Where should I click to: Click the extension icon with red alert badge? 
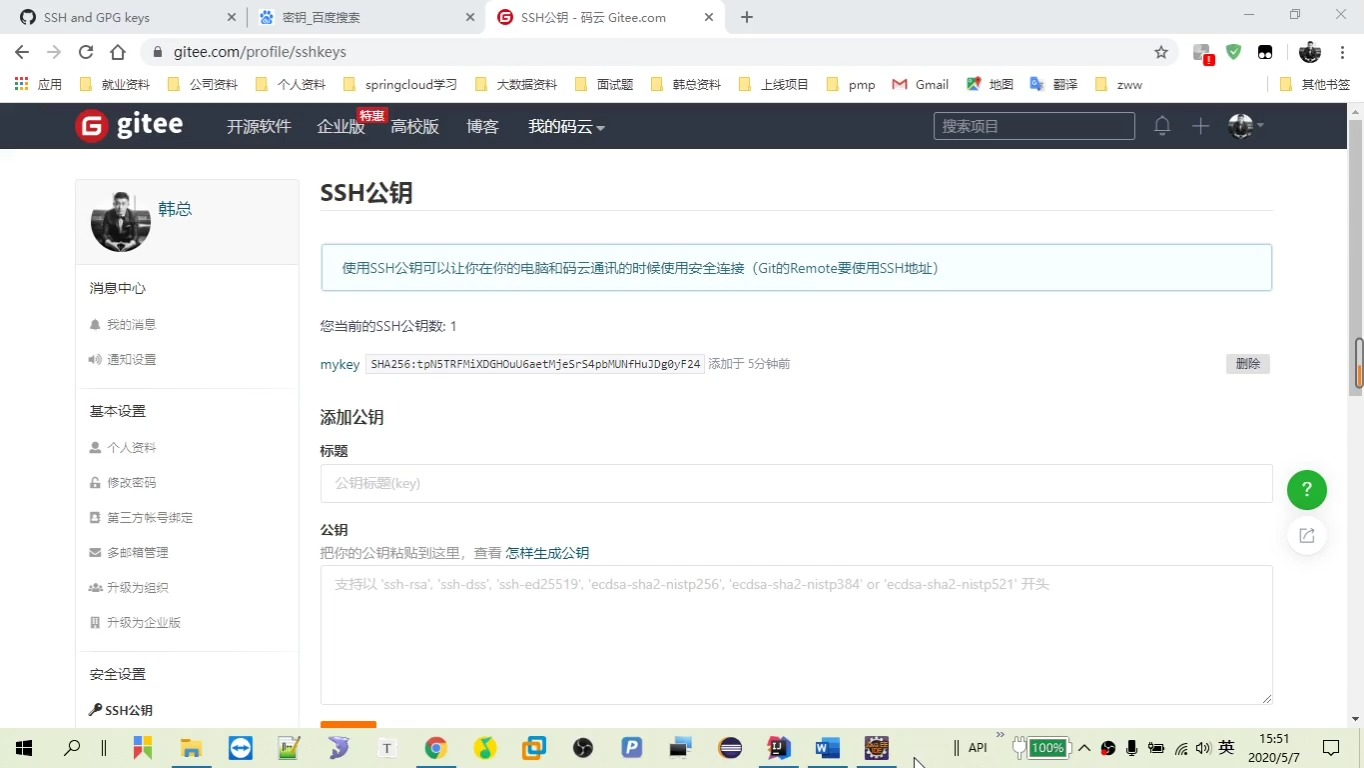pos(1203,53)
